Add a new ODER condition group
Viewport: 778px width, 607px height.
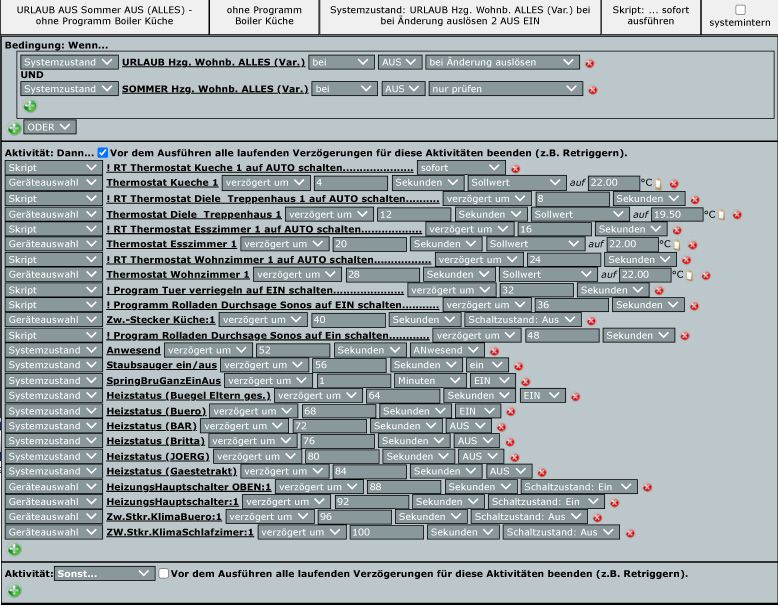(14, 128)
